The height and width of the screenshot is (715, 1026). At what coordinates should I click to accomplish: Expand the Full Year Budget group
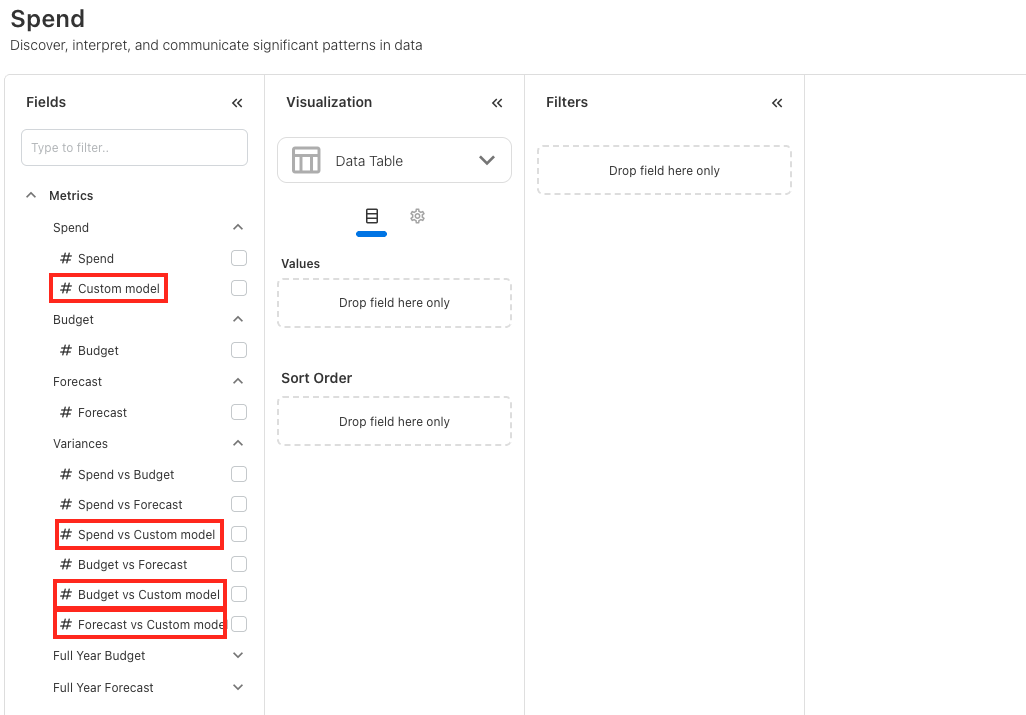238,656
